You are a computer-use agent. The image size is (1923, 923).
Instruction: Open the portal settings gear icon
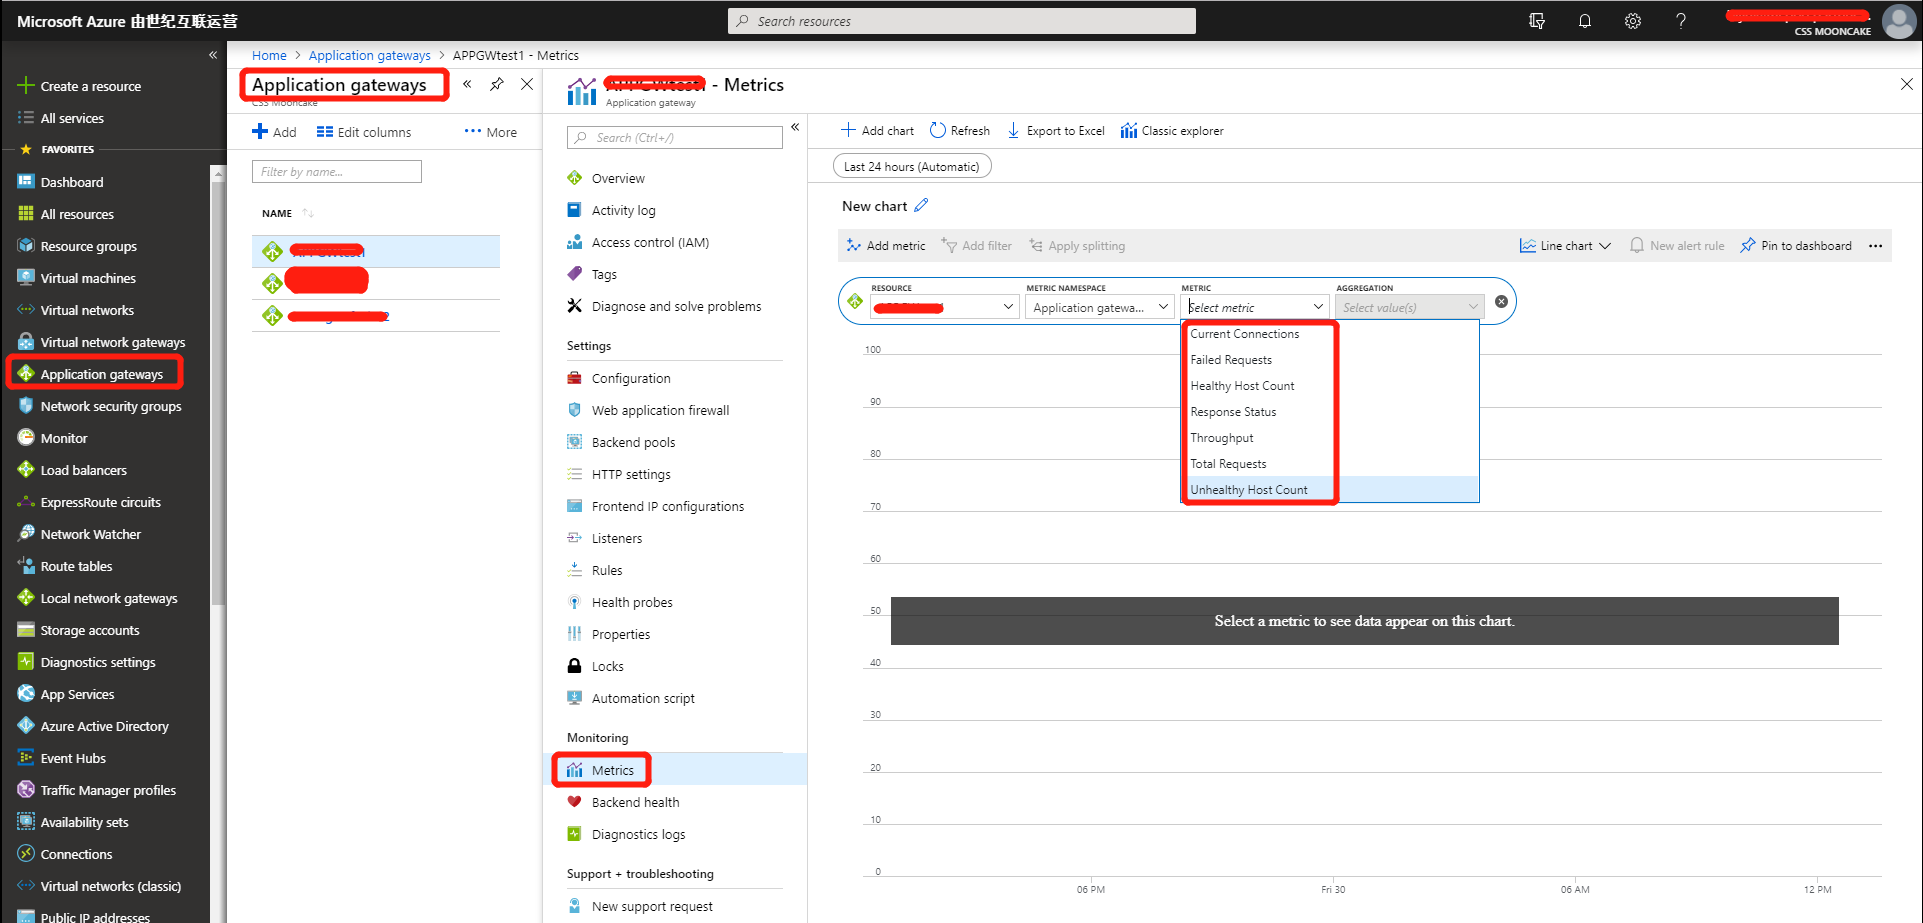click(x=1632, y=21)
